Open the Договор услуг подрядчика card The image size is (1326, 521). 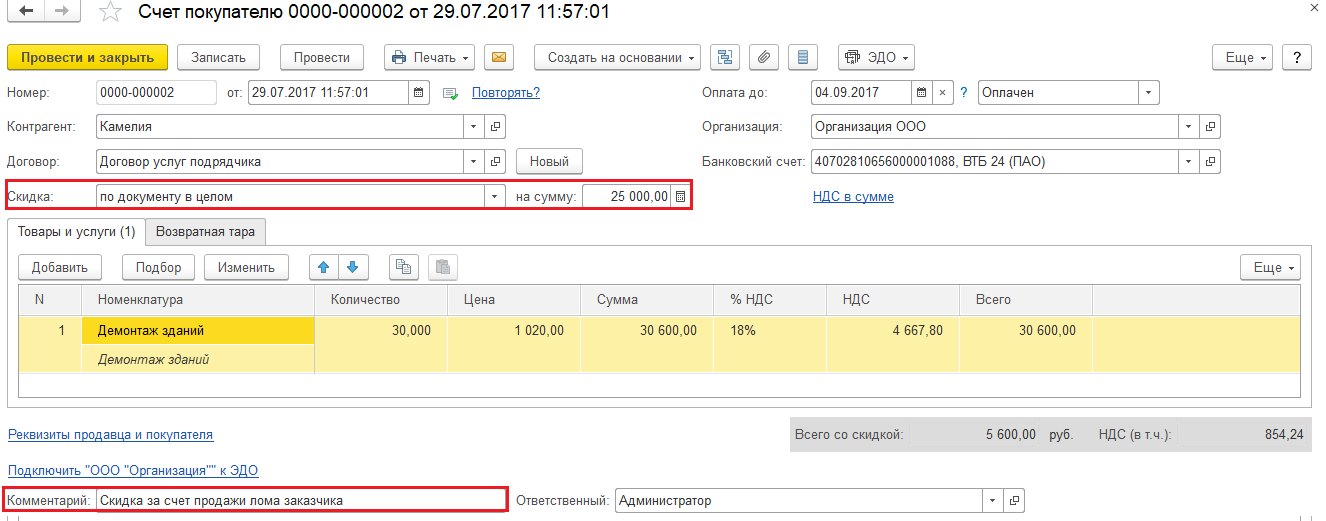[495, 161]
